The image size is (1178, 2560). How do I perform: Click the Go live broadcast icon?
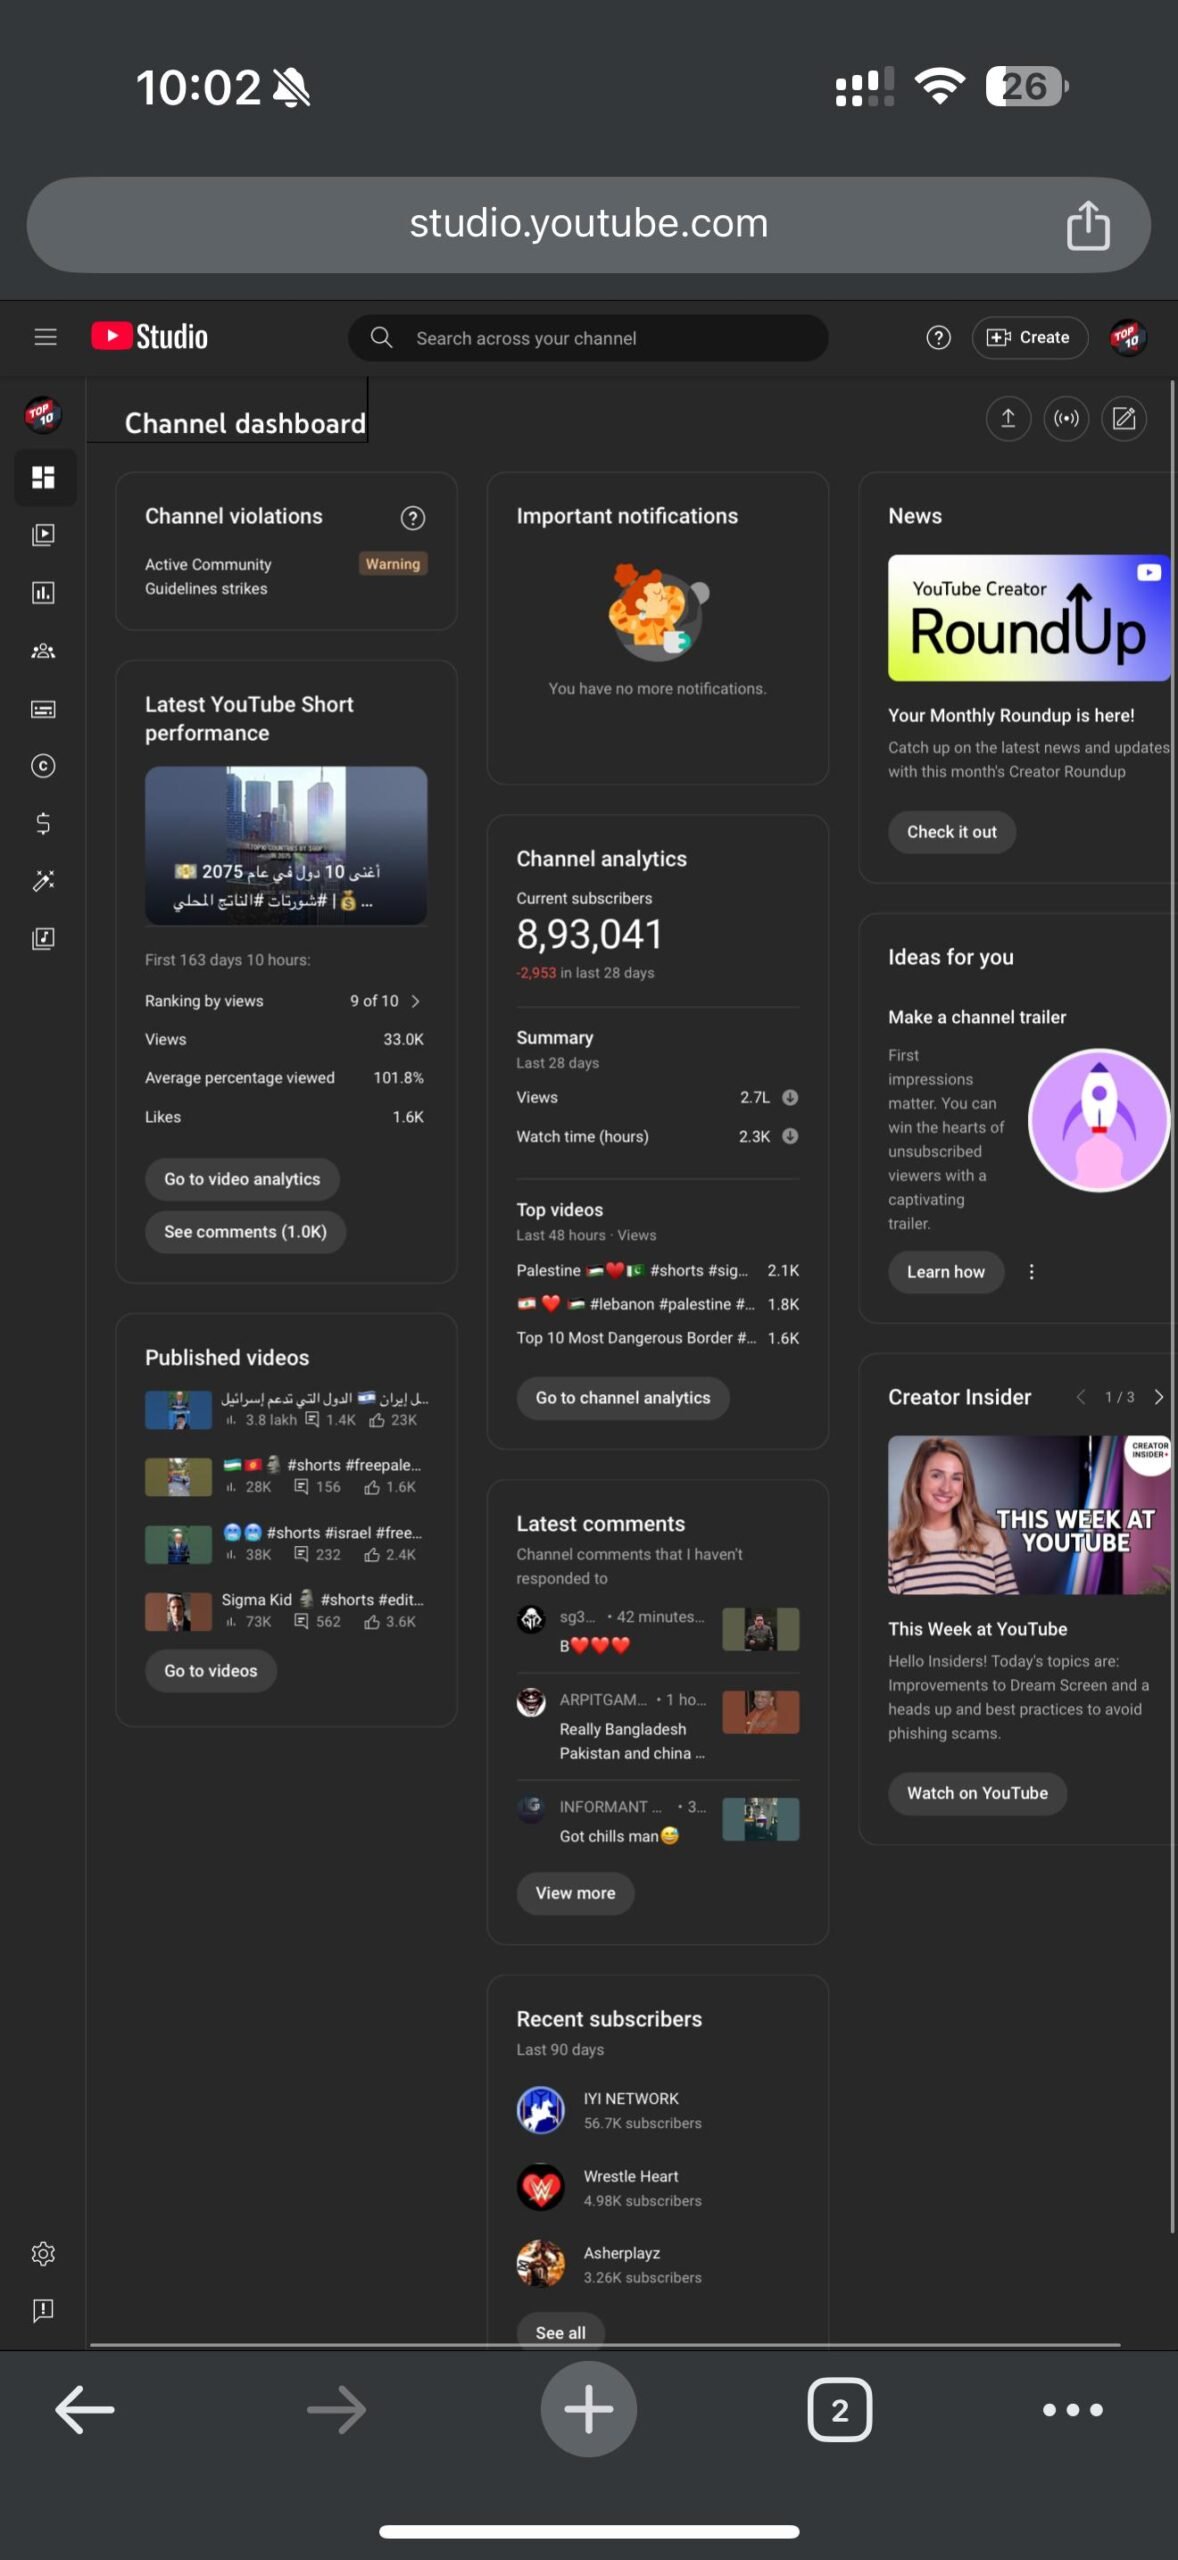(1066, 418)
